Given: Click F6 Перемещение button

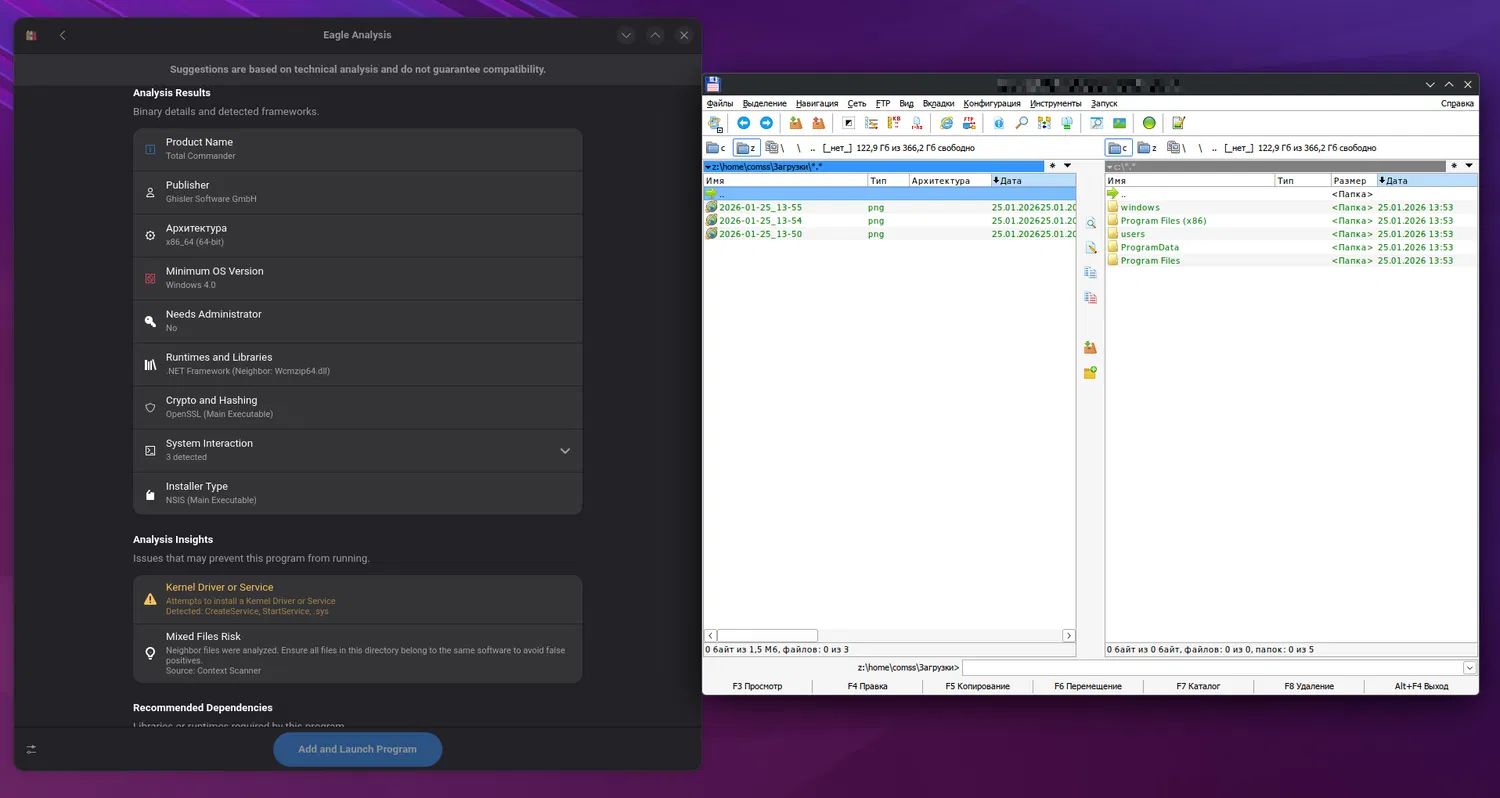Looking at the screenshot, I should click(x=1088, y=686).
